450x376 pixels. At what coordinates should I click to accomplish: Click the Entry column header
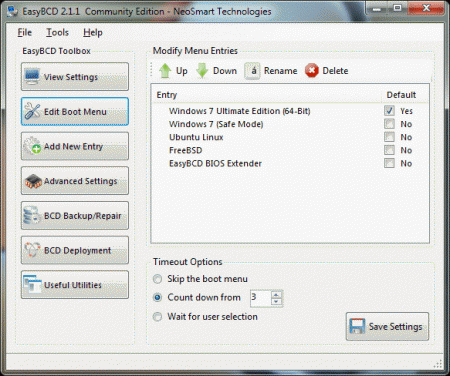pyautogui.click(x=167, y=95)
